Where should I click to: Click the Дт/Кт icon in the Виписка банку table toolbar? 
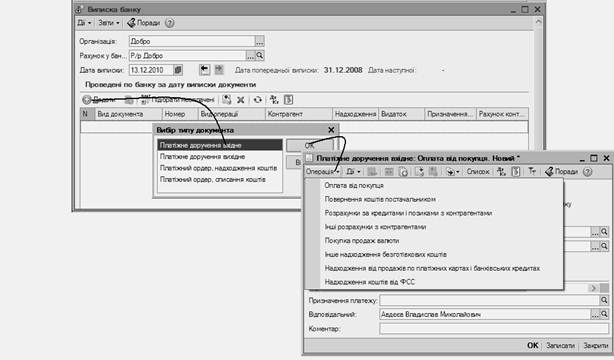[274, 100]
